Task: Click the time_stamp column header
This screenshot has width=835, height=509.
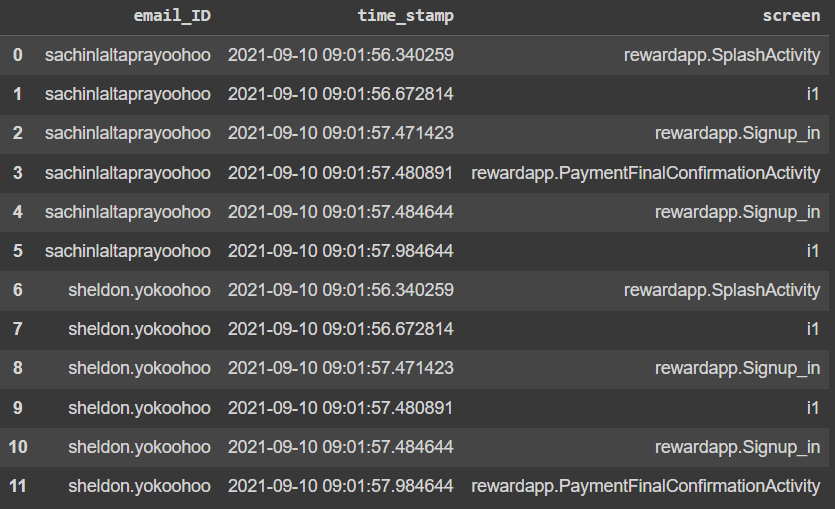Action: pos(405,16)
